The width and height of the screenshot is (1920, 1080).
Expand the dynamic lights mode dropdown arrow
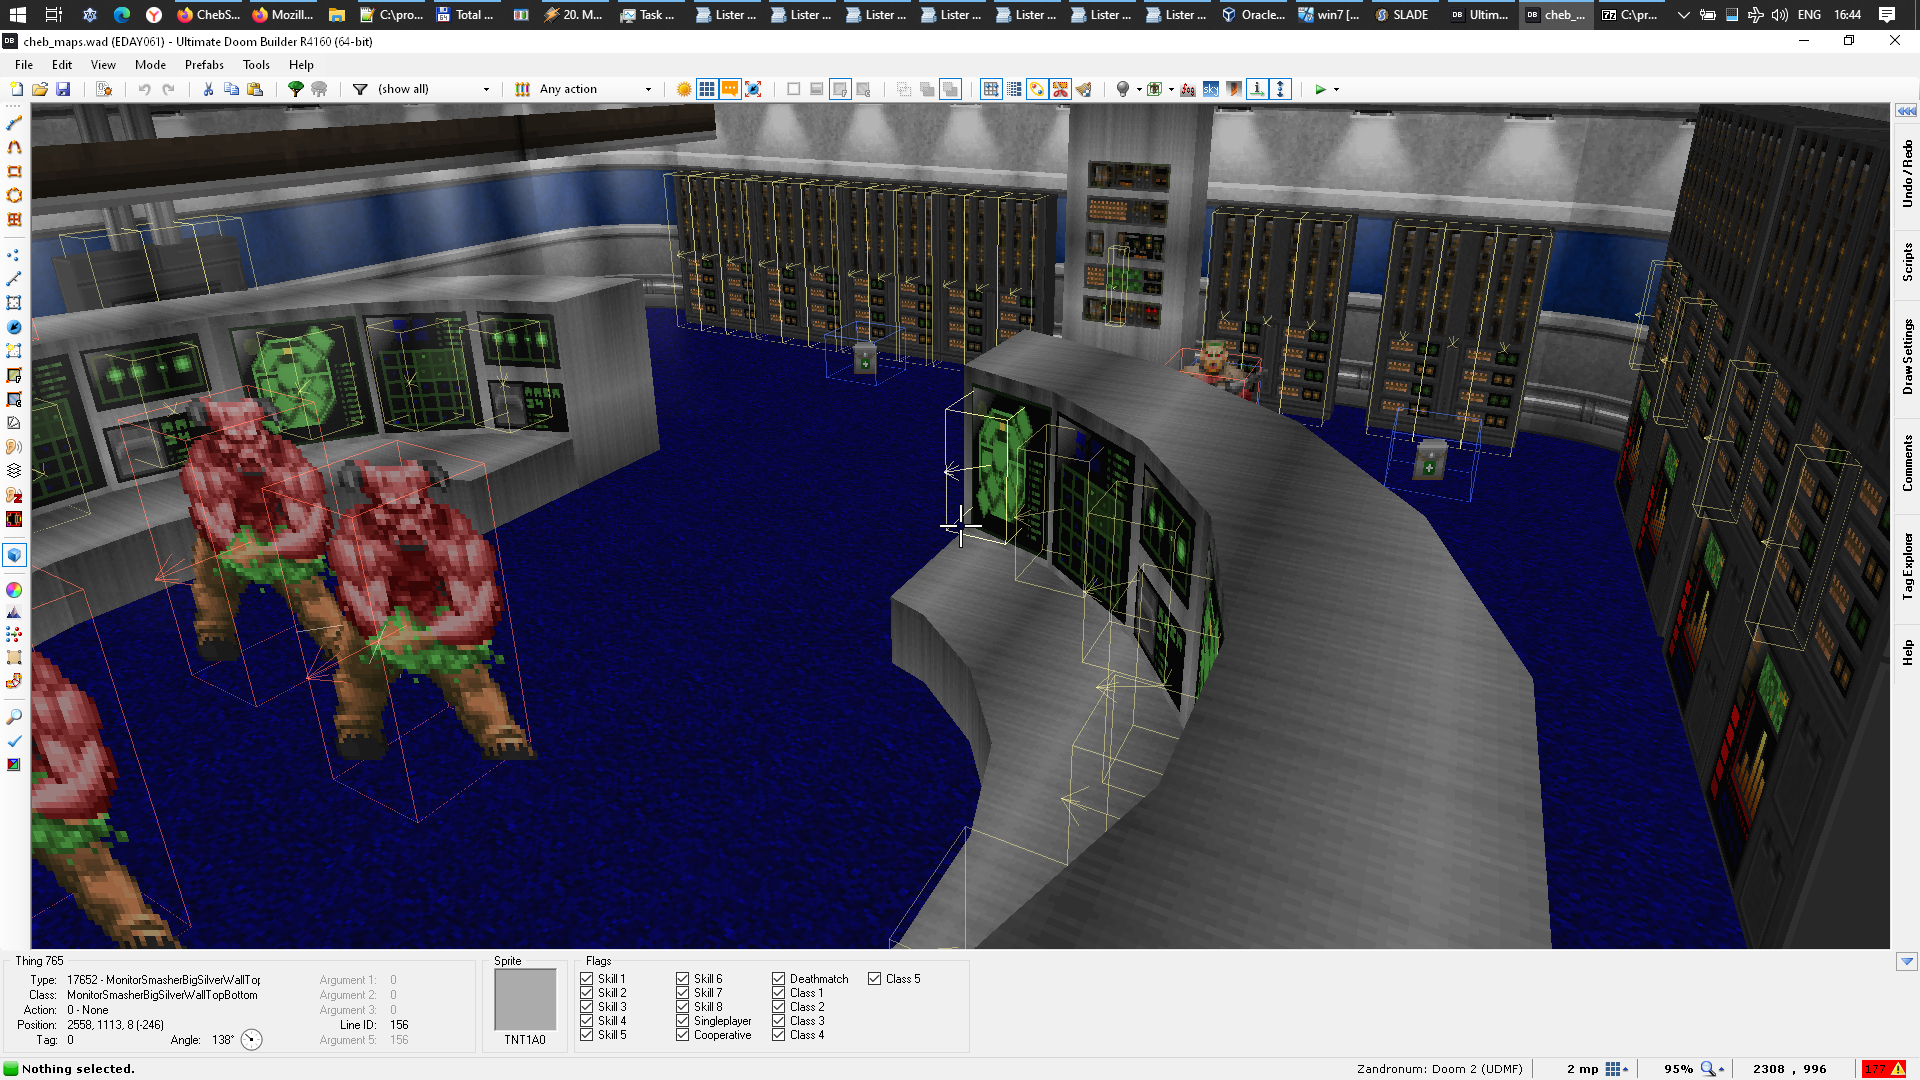point(1139,89)
